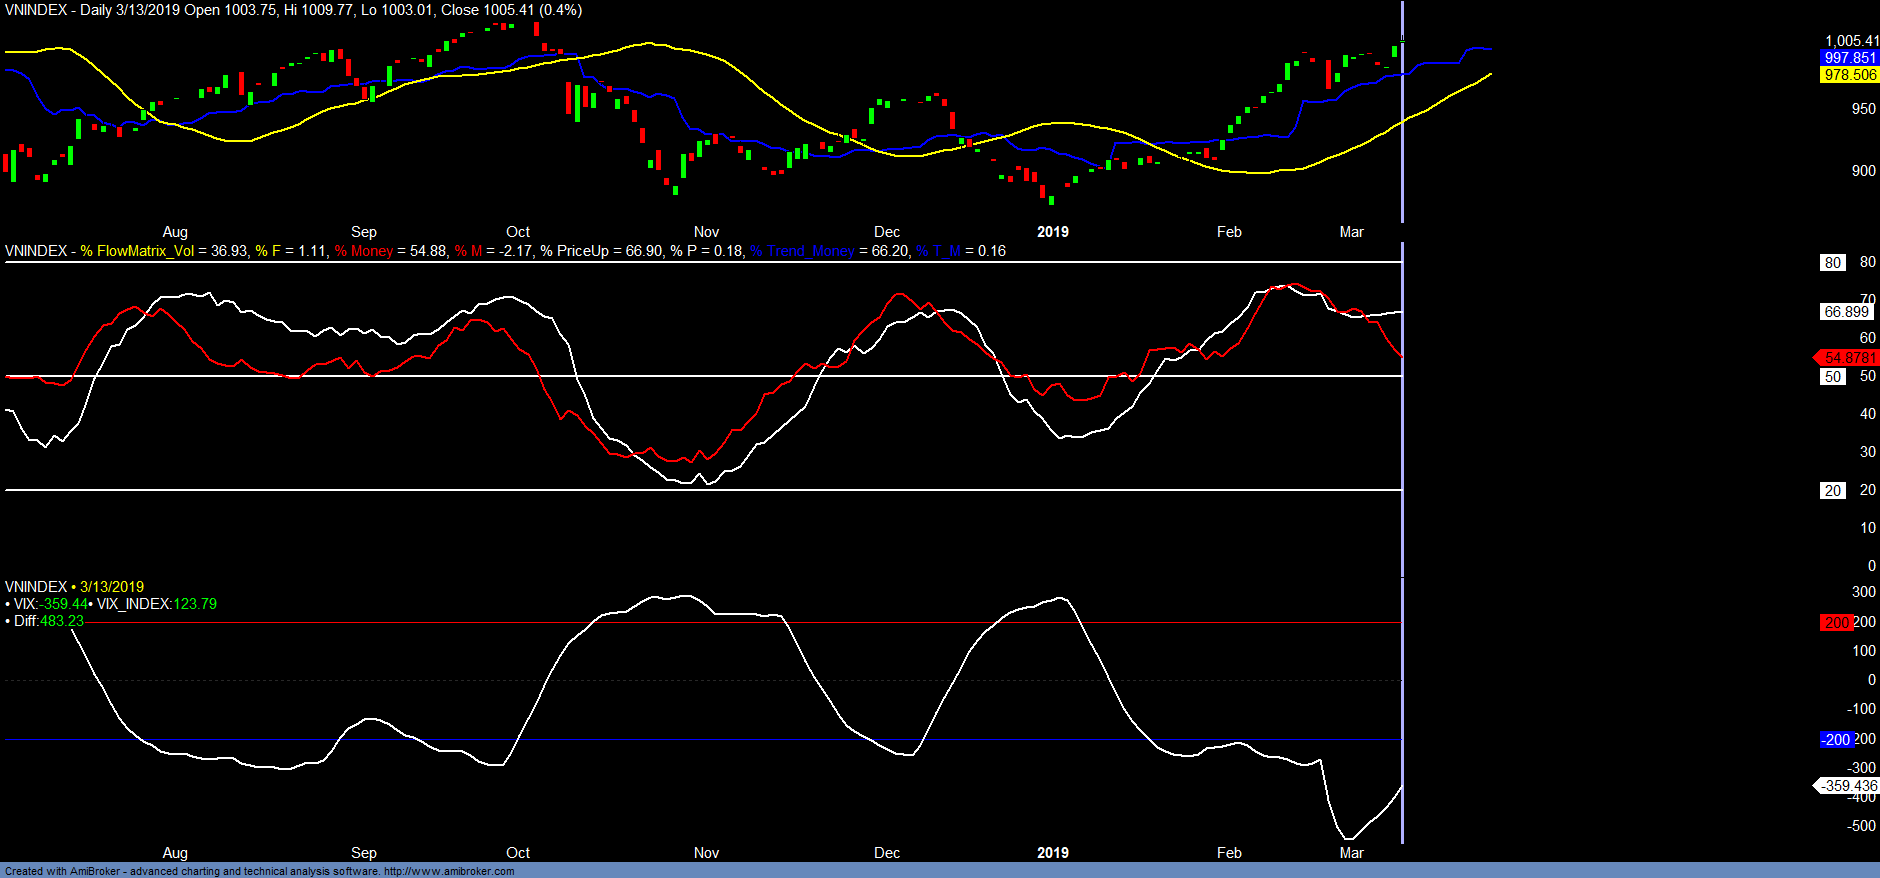
Task: Click the blue % Trend_Money legend label
Action: click(x=802, y=251)
